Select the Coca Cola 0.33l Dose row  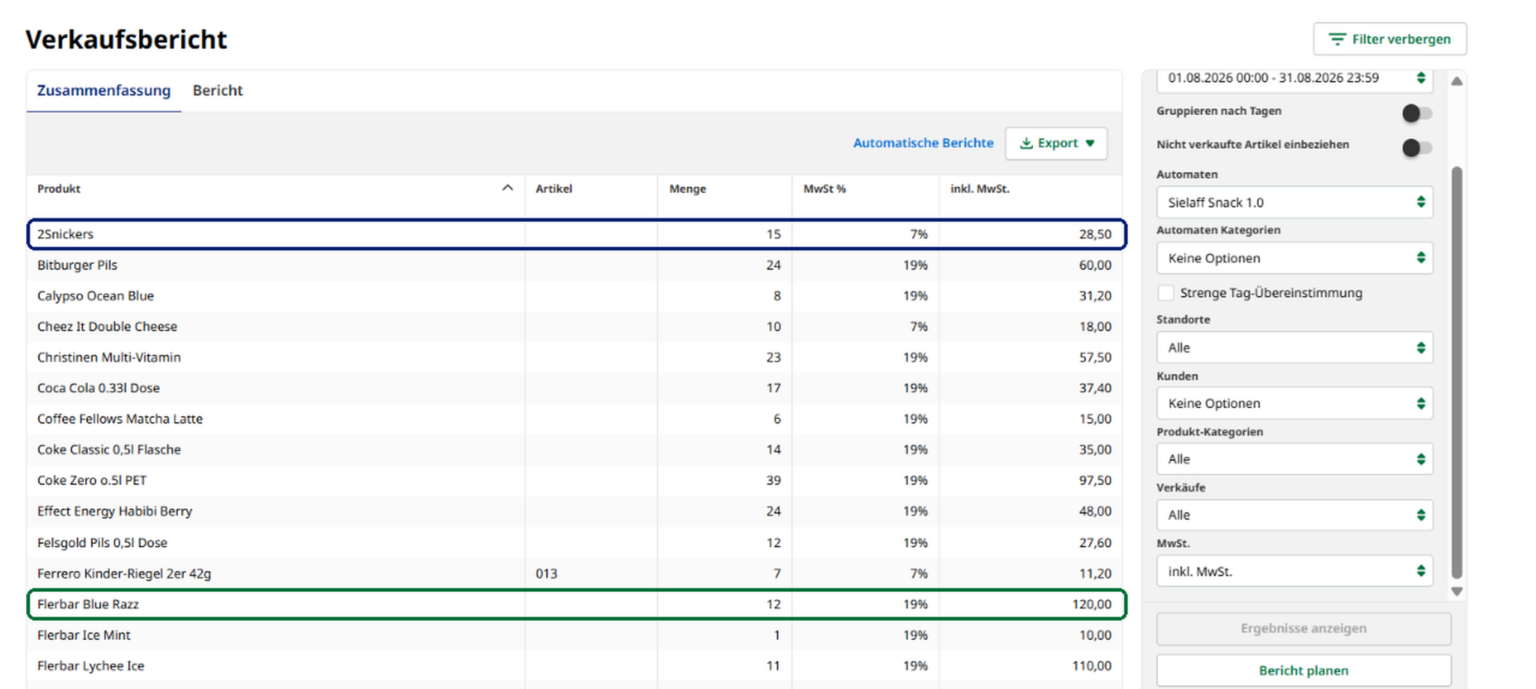[575, 388]
